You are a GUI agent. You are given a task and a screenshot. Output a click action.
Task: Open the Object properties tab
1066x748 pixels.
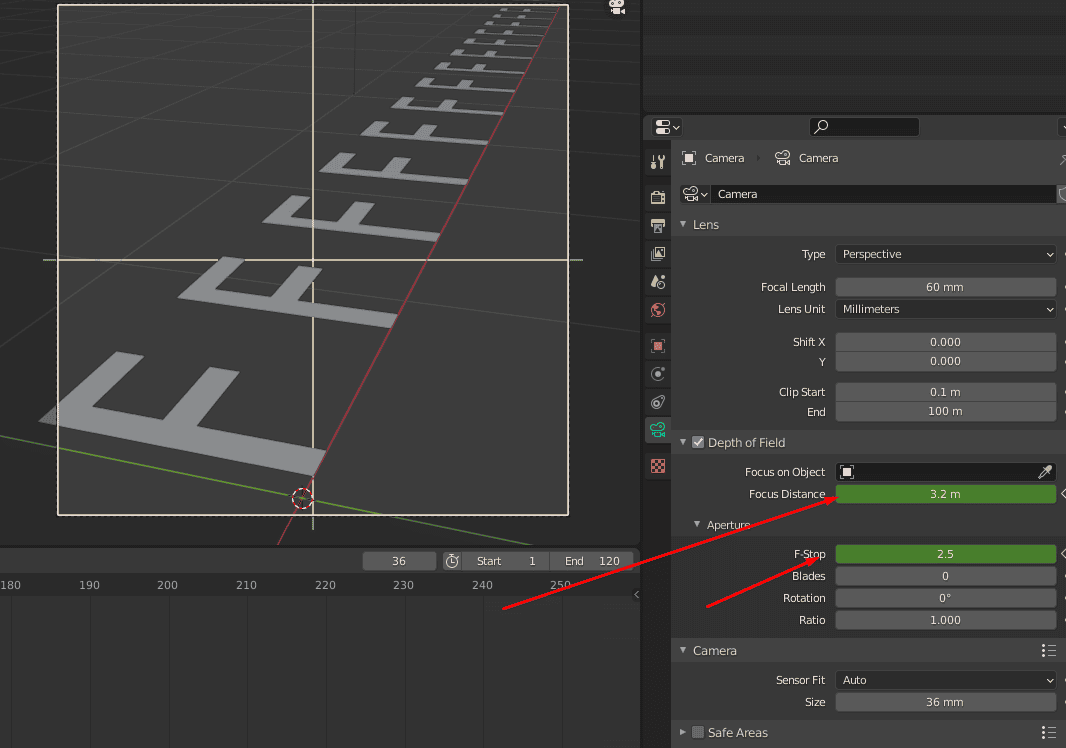click(x=657, y=346)
